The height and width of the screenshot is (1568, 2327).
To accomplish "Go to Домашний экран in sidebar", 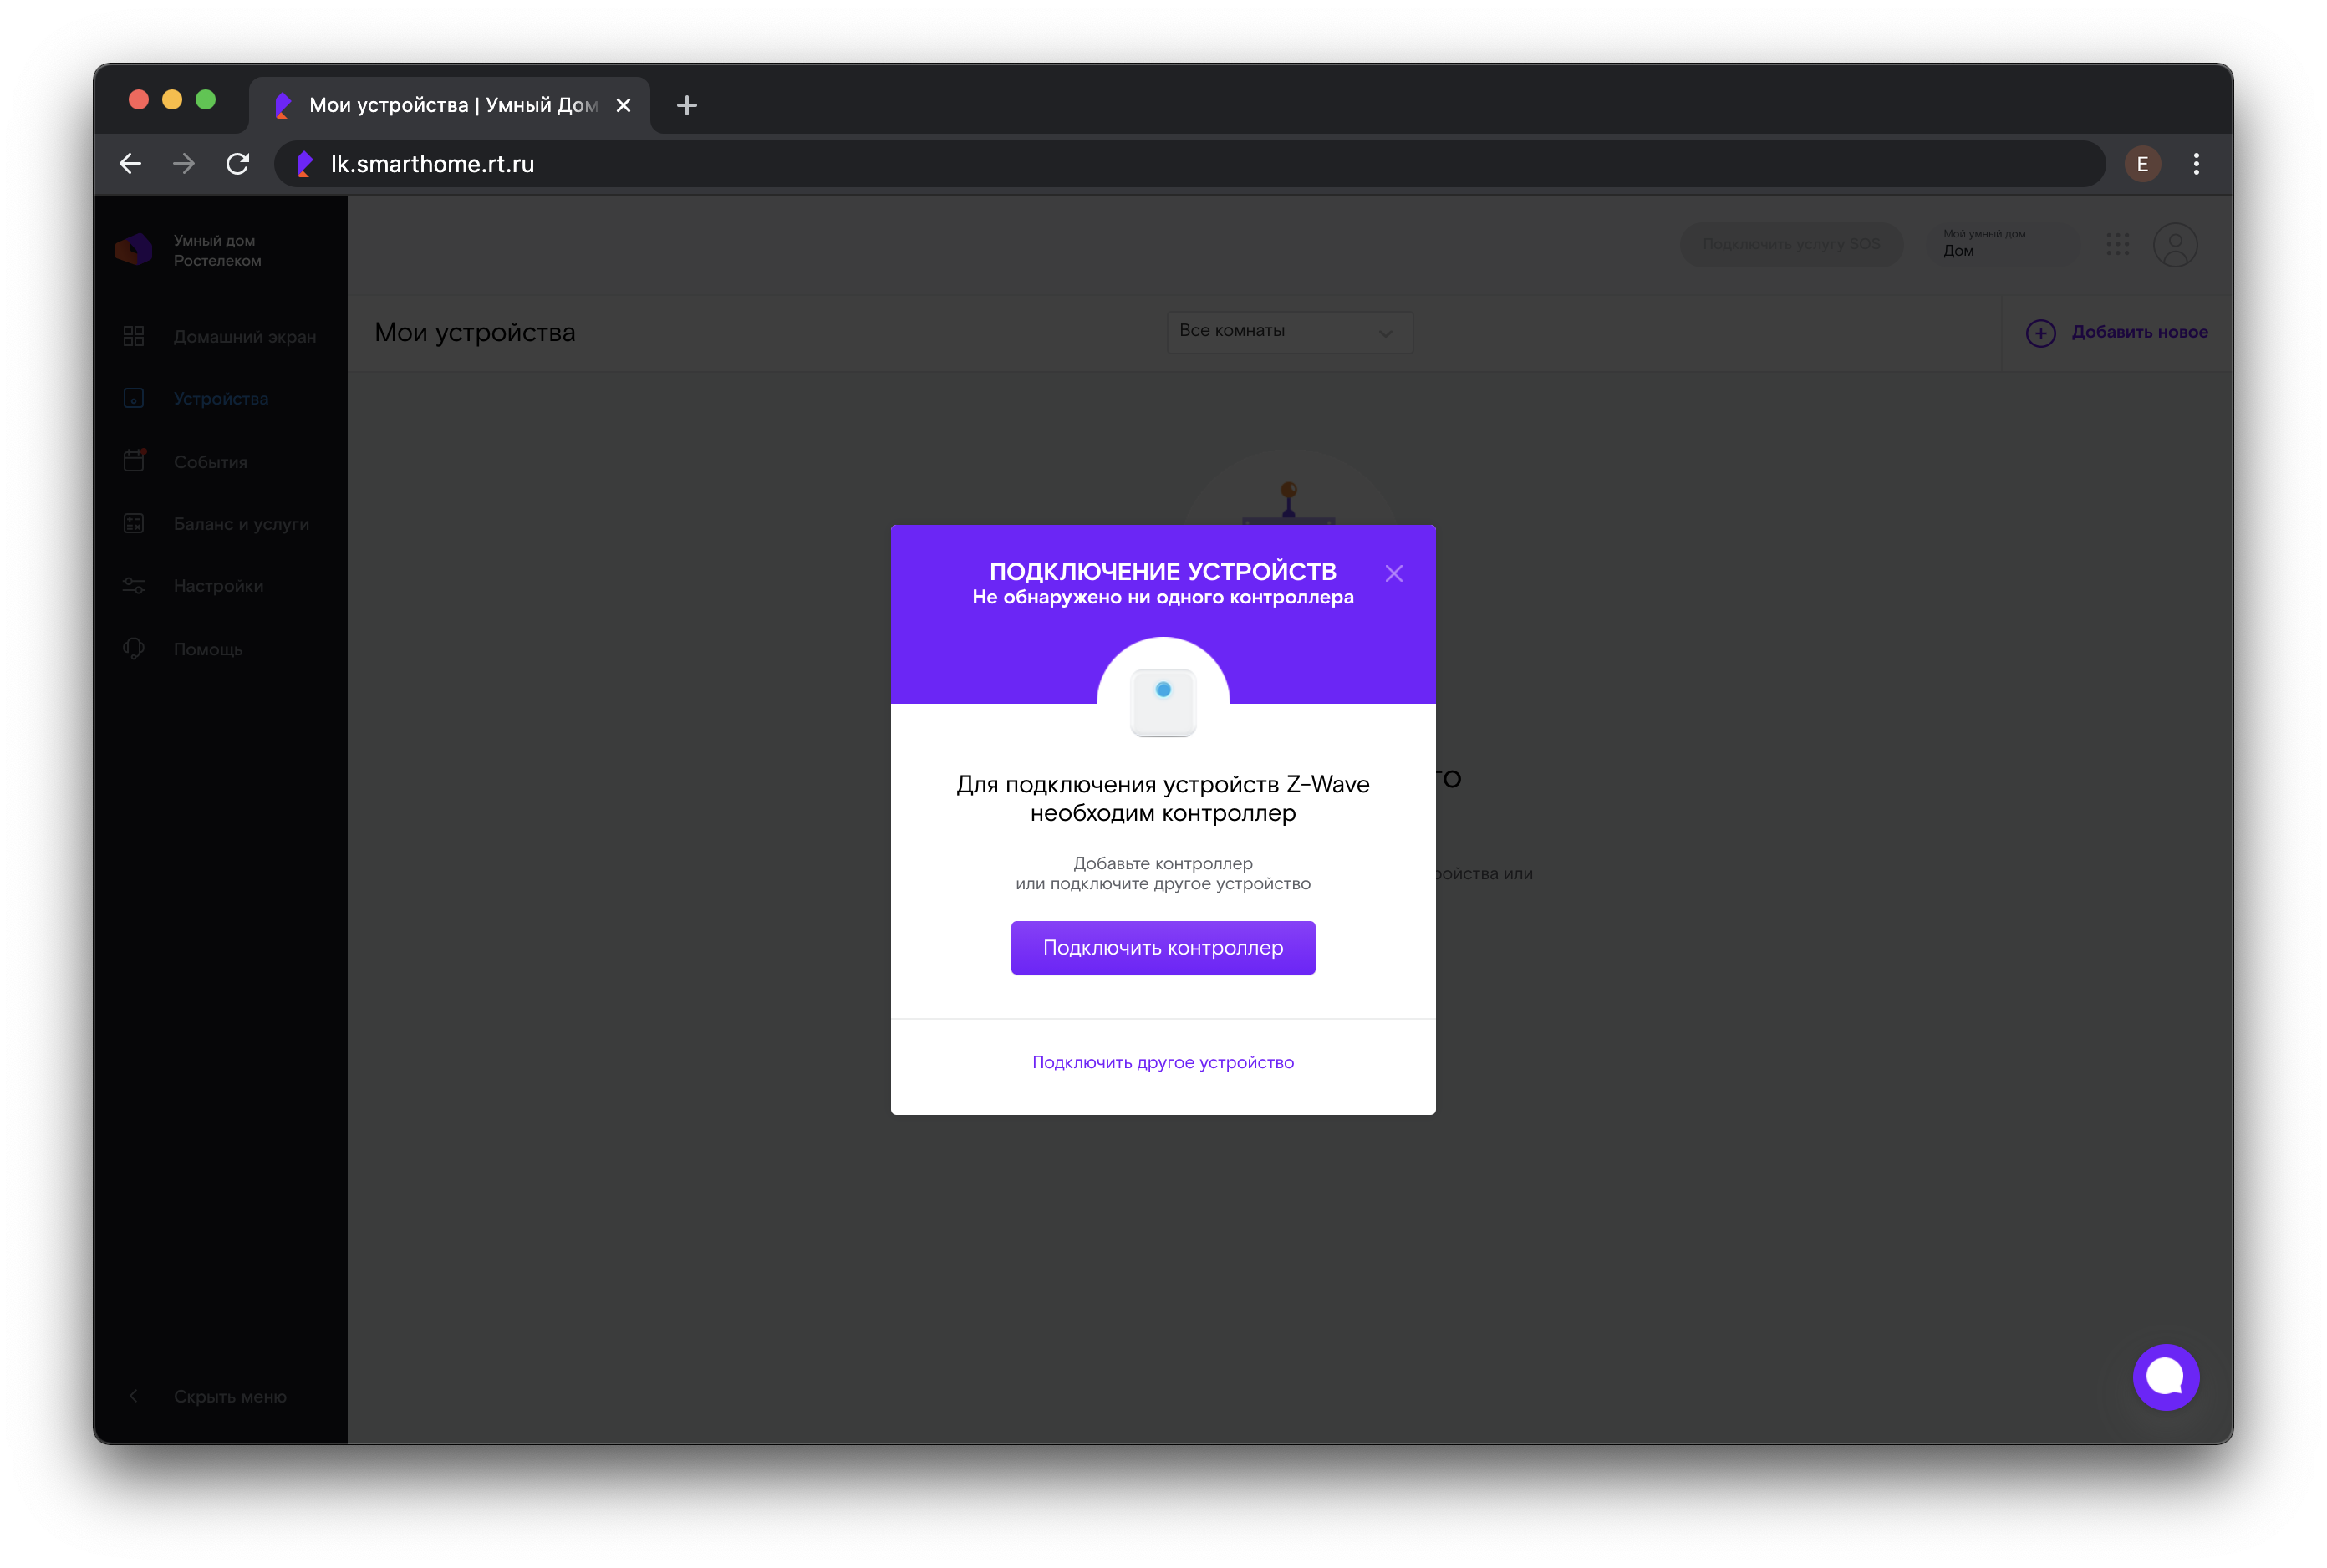I will point(244,337).
